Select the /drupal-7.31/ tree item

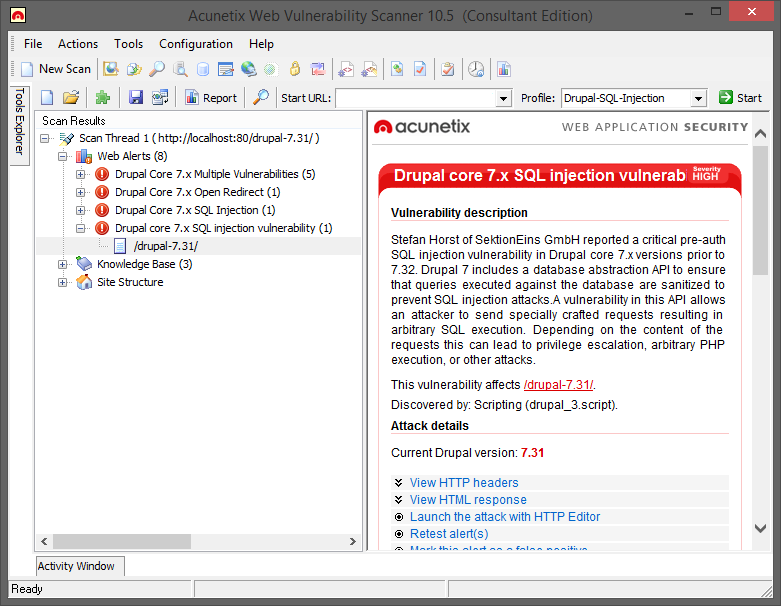pyautogui.click(x=165, y=246)
